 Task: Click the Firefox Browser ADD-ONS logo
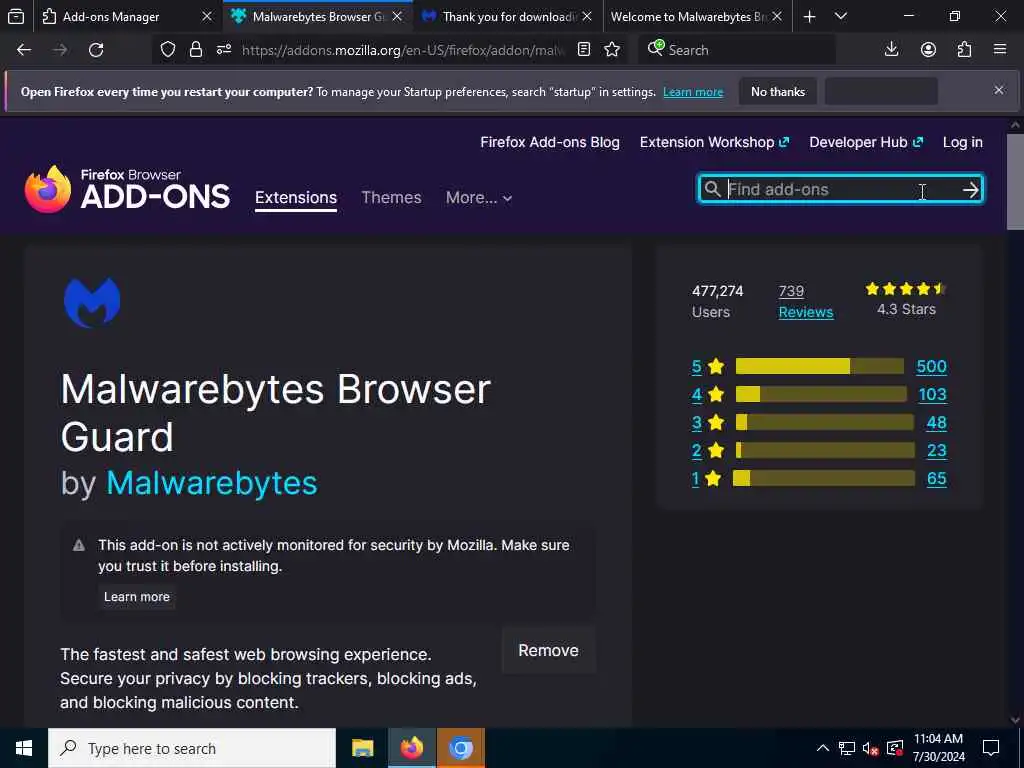(x=127, y=189)
